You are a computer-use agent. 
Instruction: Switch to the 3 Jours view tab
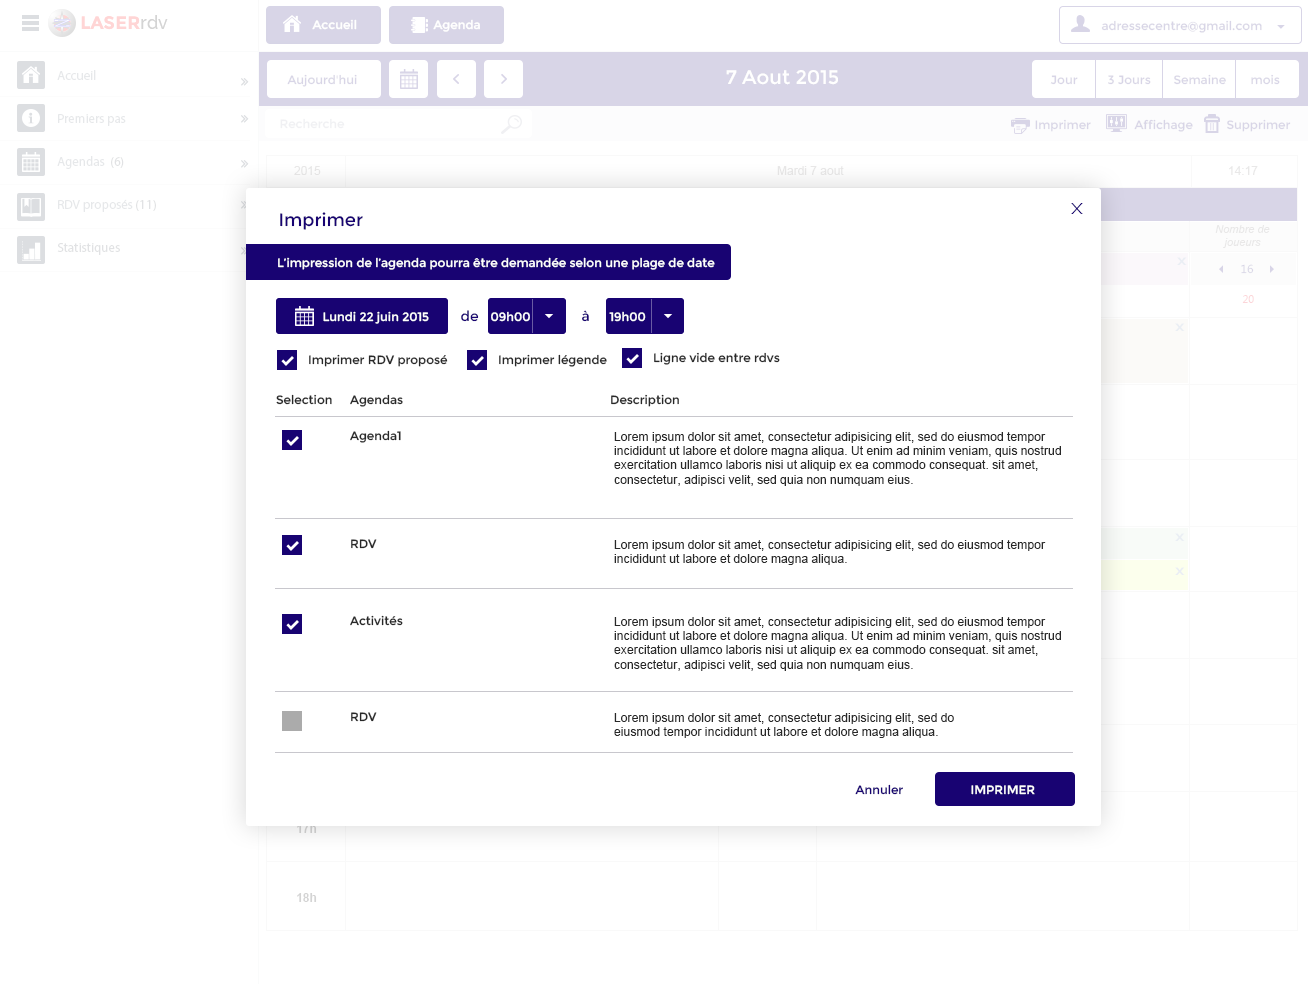[1129, 79]
